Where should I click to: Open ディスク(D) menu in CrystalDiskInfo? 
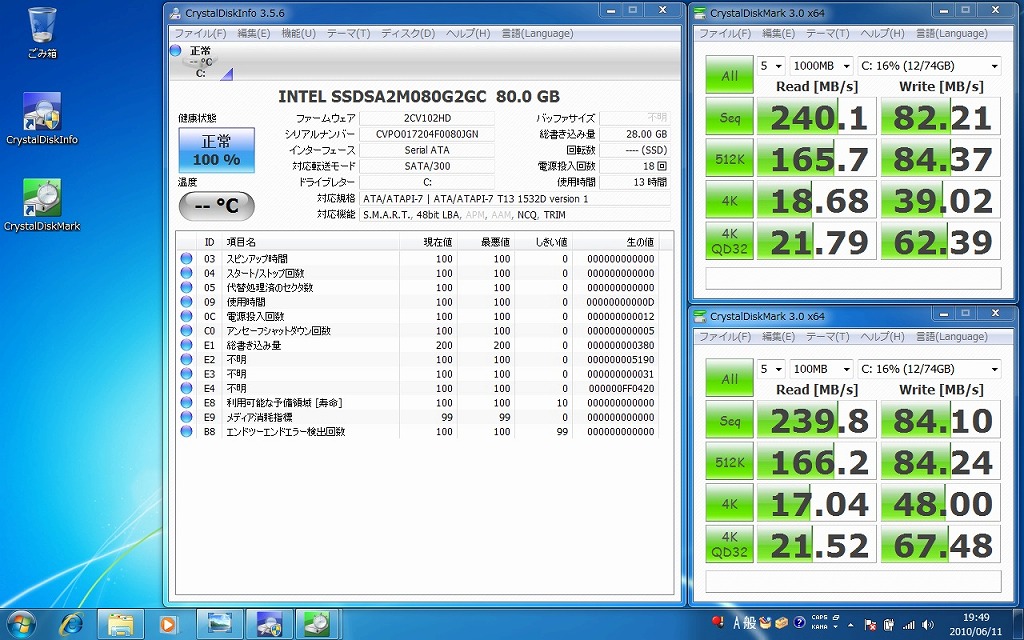point(408,33)
